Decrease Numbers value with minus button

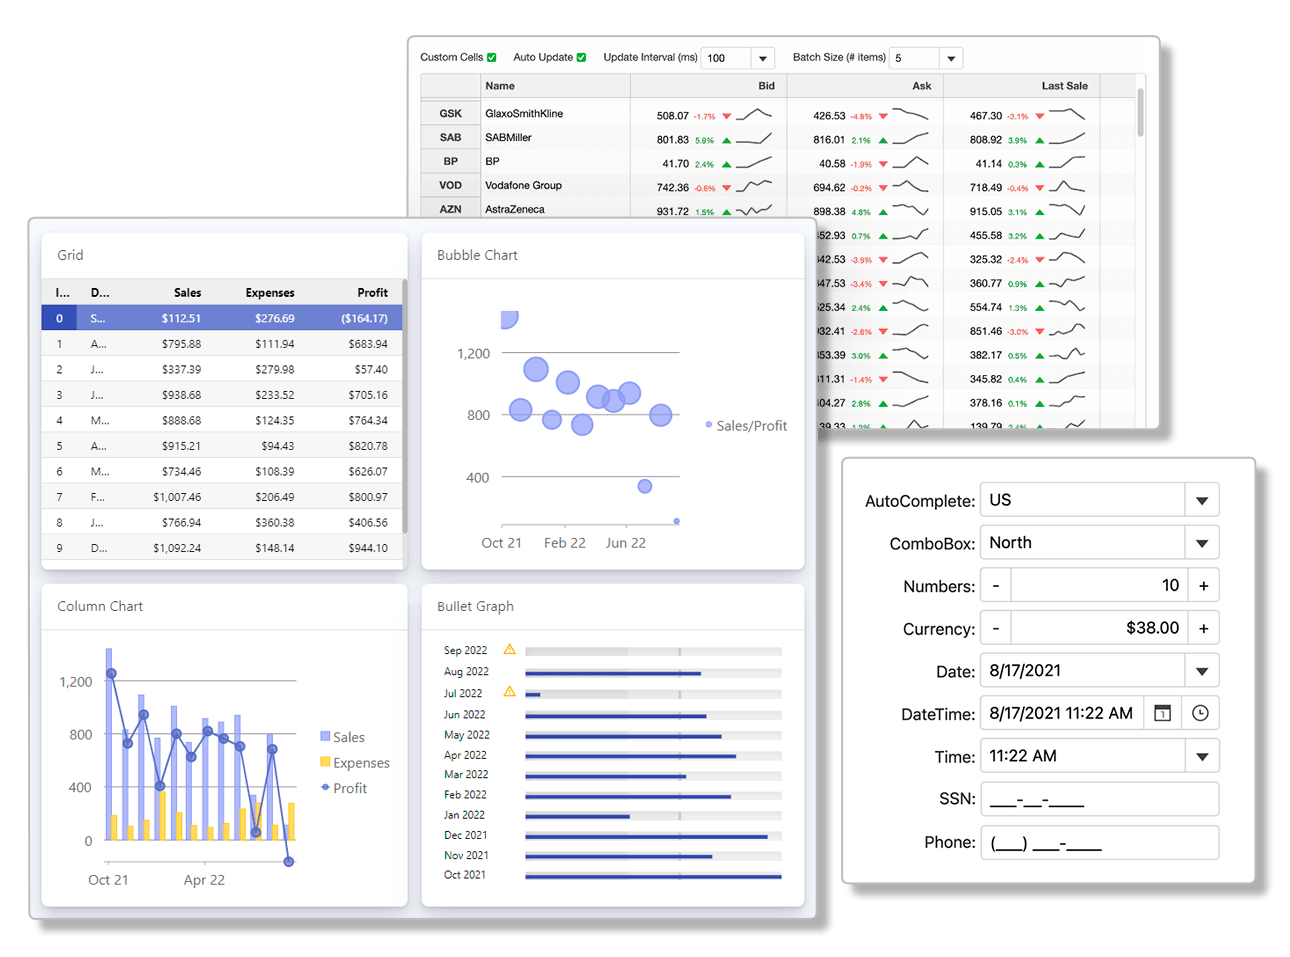(996, 586)
